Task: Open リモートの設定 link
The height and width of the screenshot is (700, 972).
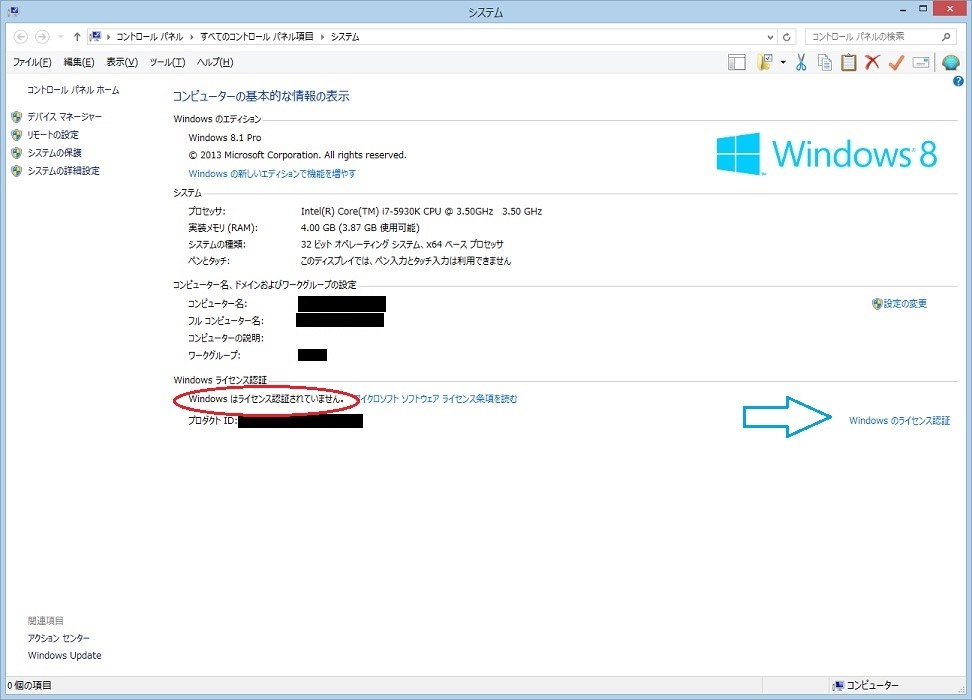Action: point(53,135)
